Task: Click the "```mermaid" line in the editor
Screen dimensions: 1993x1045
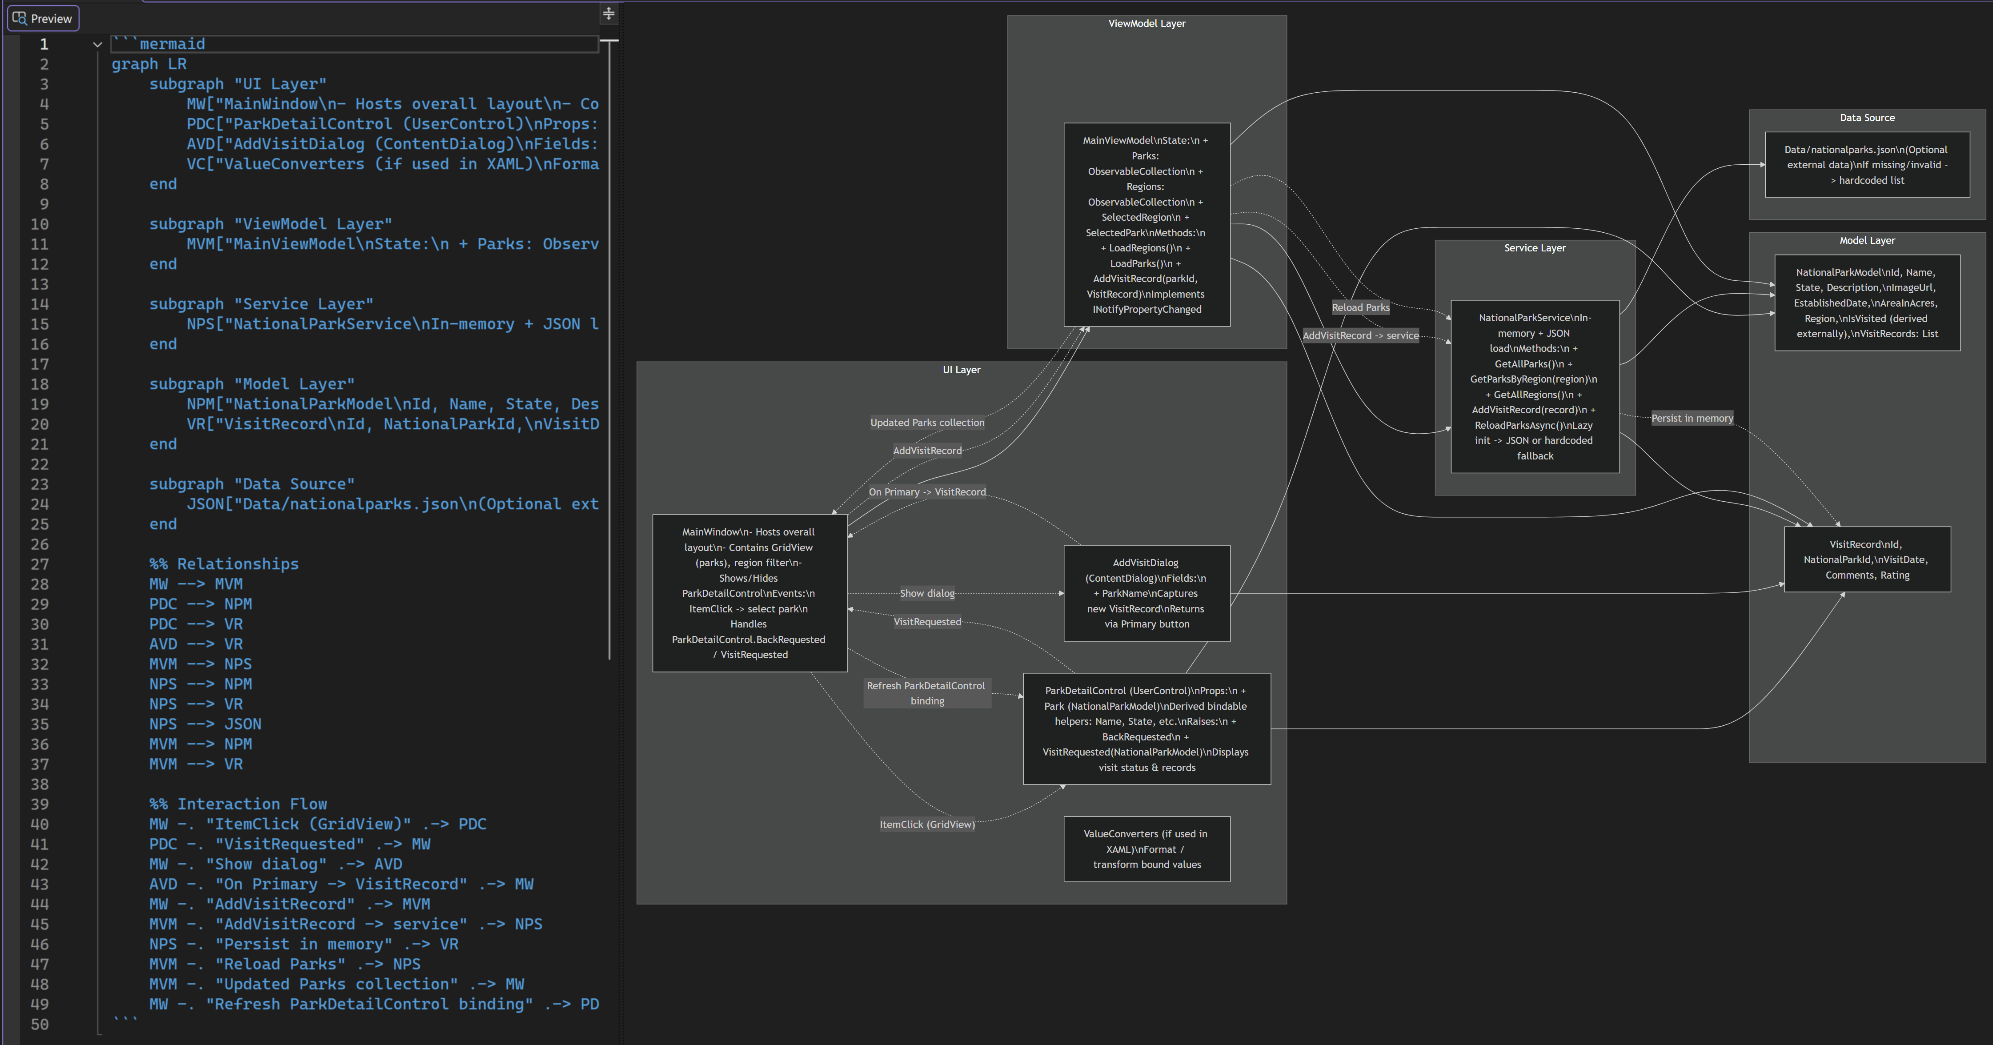Action: (159, 44)
